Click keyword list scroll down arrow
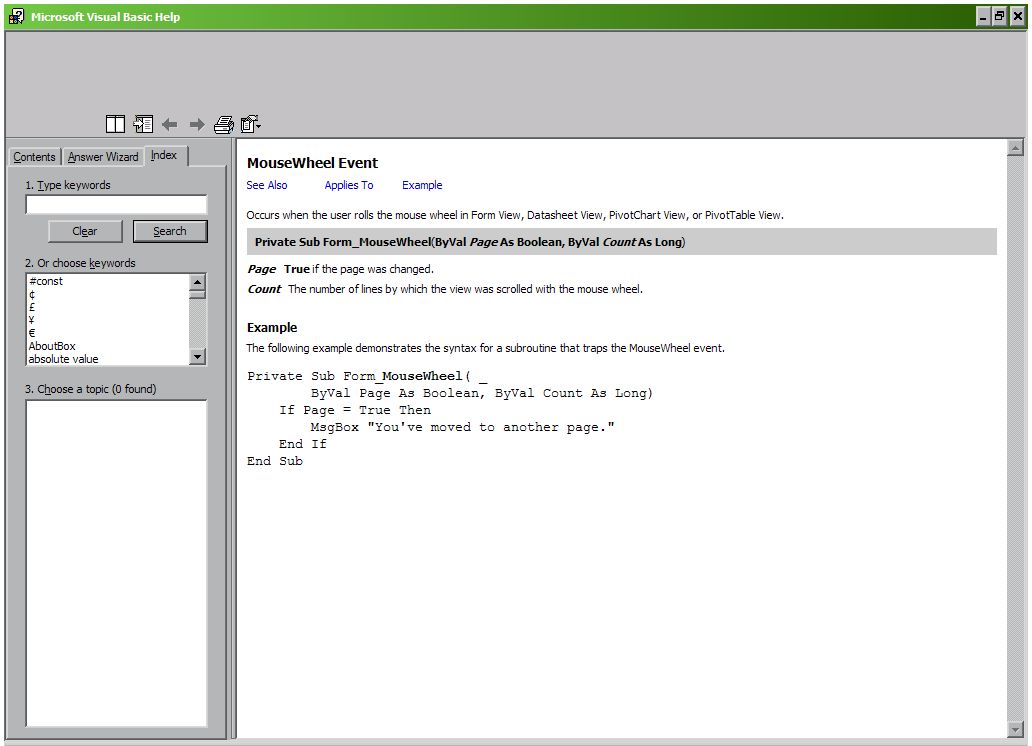Viewport: 1032px width, 746px height. pos(197,357)
